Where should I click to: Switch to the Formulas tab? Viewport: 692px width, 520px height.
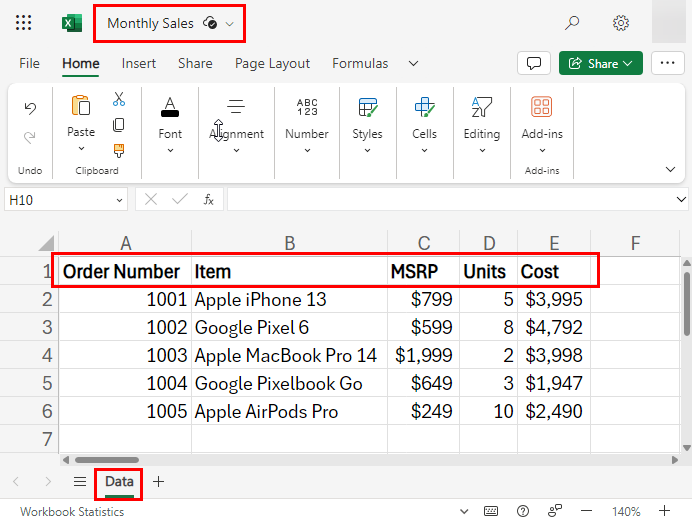pos(360,64)
